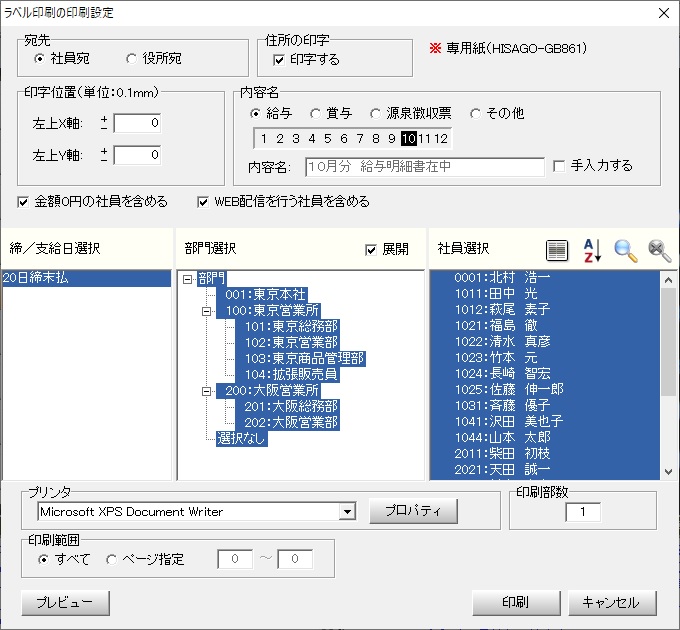Select the 社員宛 radio button

click(39, 58)
